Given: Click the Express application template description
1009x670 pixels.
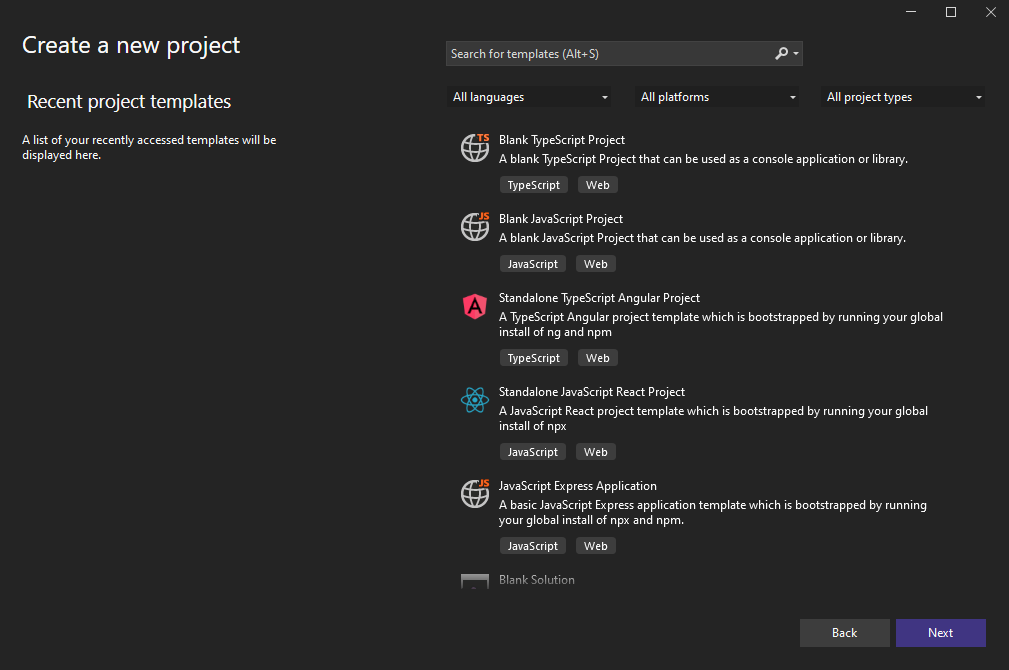Looking at the screenshot, I should tap(712, 512).
